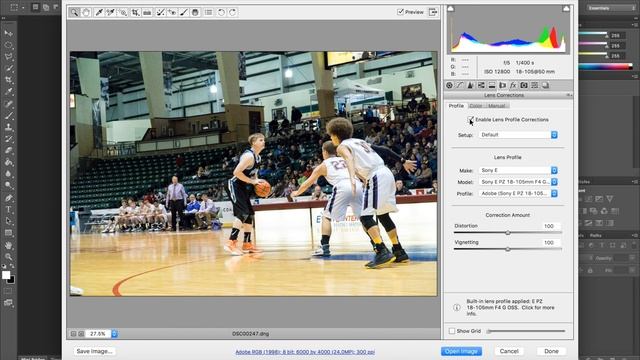Viewport: 640px width, 360px height.
Task: Open the Lens Corrections panel icon
Action: pyautogui.click(x=502, y=85)
